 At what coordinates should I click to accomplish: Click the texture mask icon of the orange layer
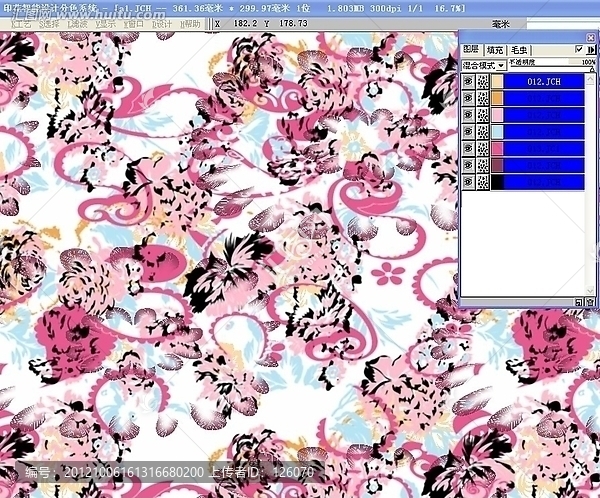click(483, 98)
